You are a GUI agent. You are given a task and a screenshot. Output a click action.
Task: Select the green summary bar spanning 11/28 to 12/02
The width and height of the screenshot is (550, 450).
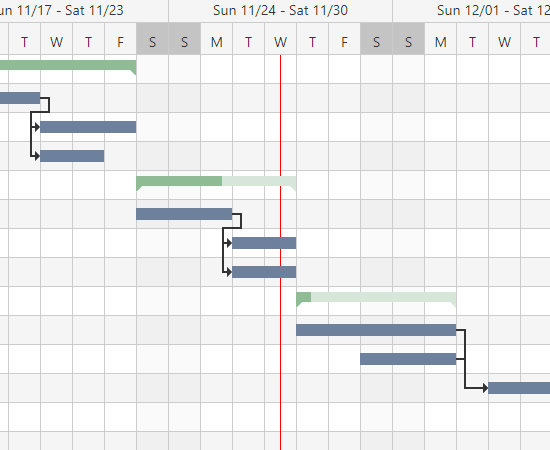(376, 298)
